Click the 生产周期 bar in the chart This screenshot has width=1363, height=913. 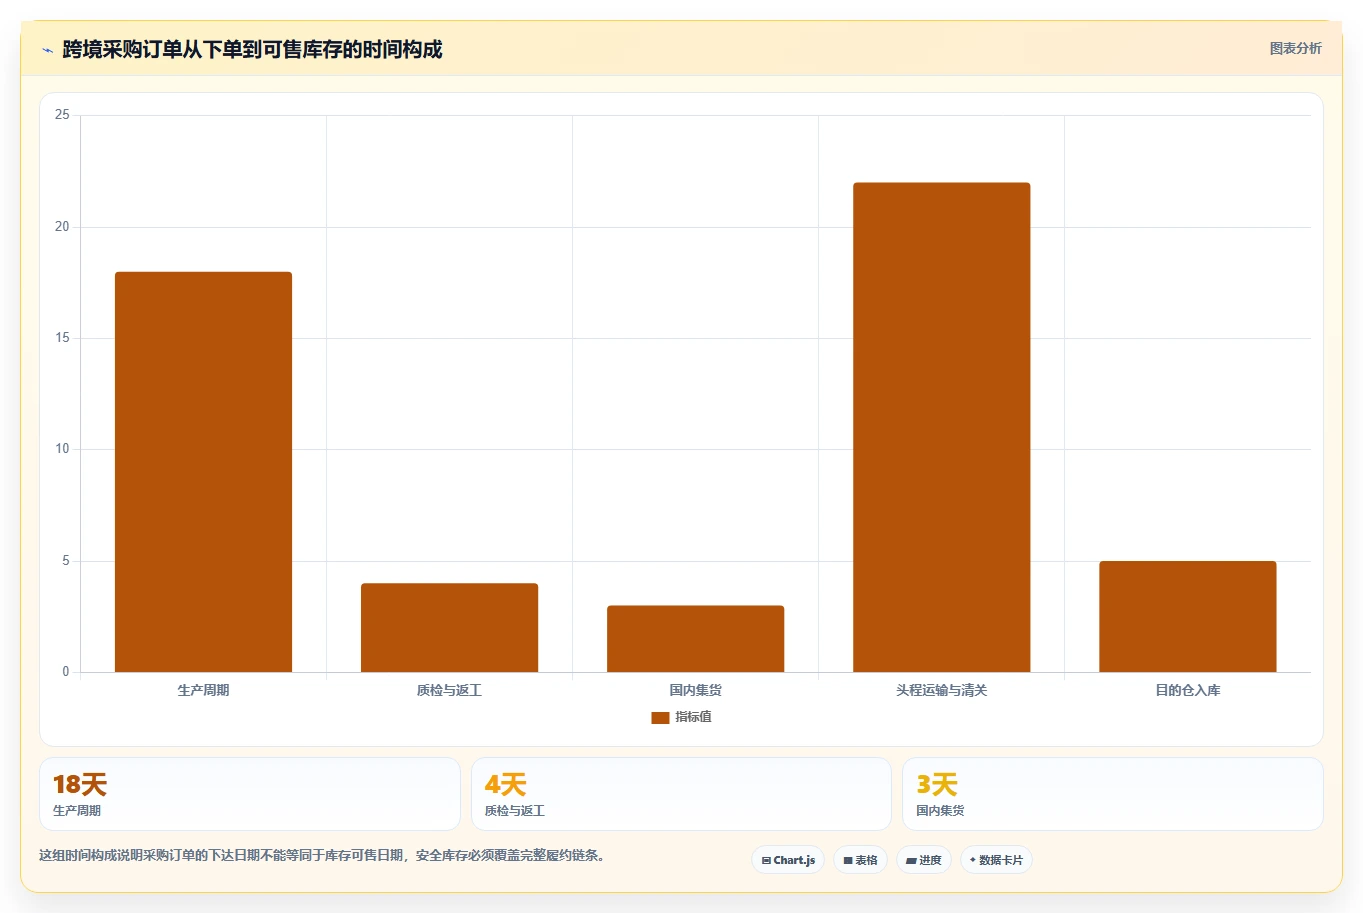204,472
